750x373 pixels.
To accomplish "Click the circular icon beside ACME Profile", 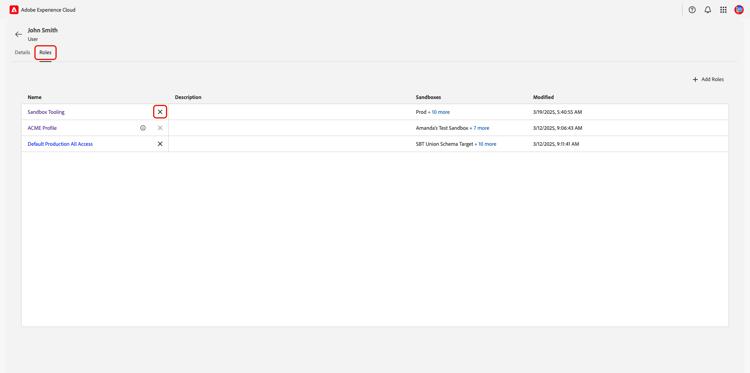I will pos(143,128).
